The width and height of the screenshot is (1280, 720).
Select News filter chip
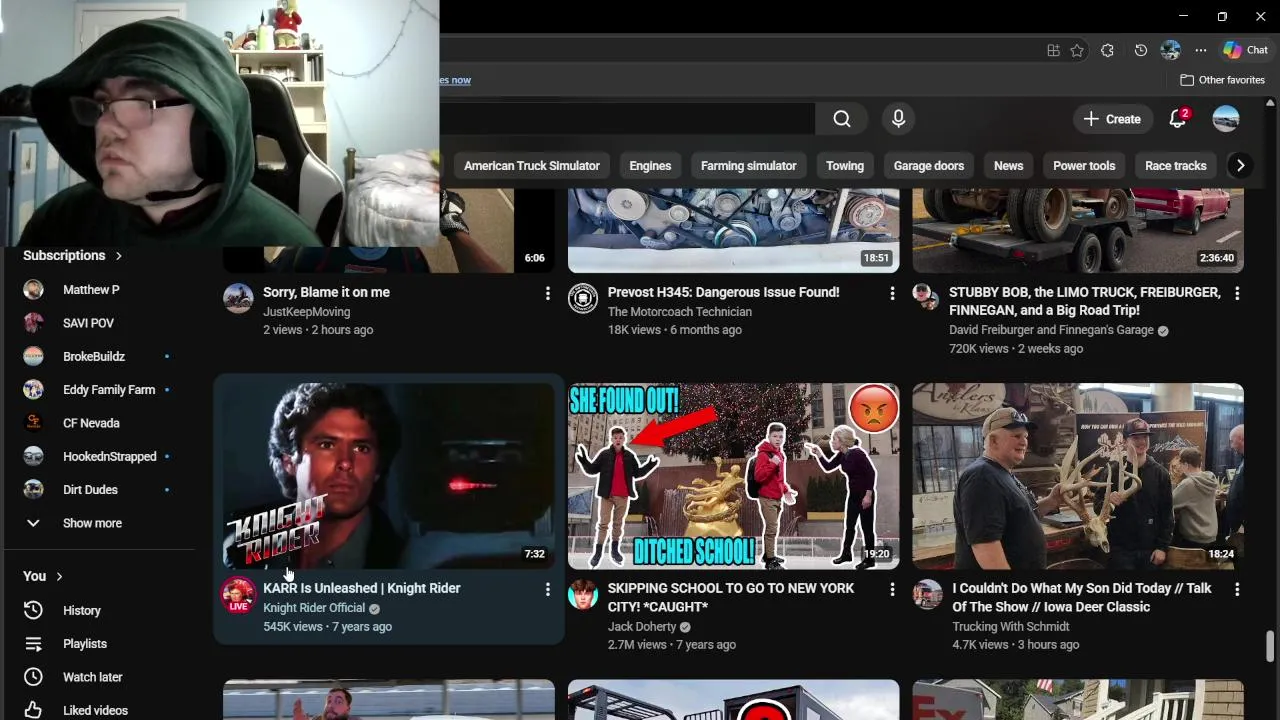[x=1008, y=166]
